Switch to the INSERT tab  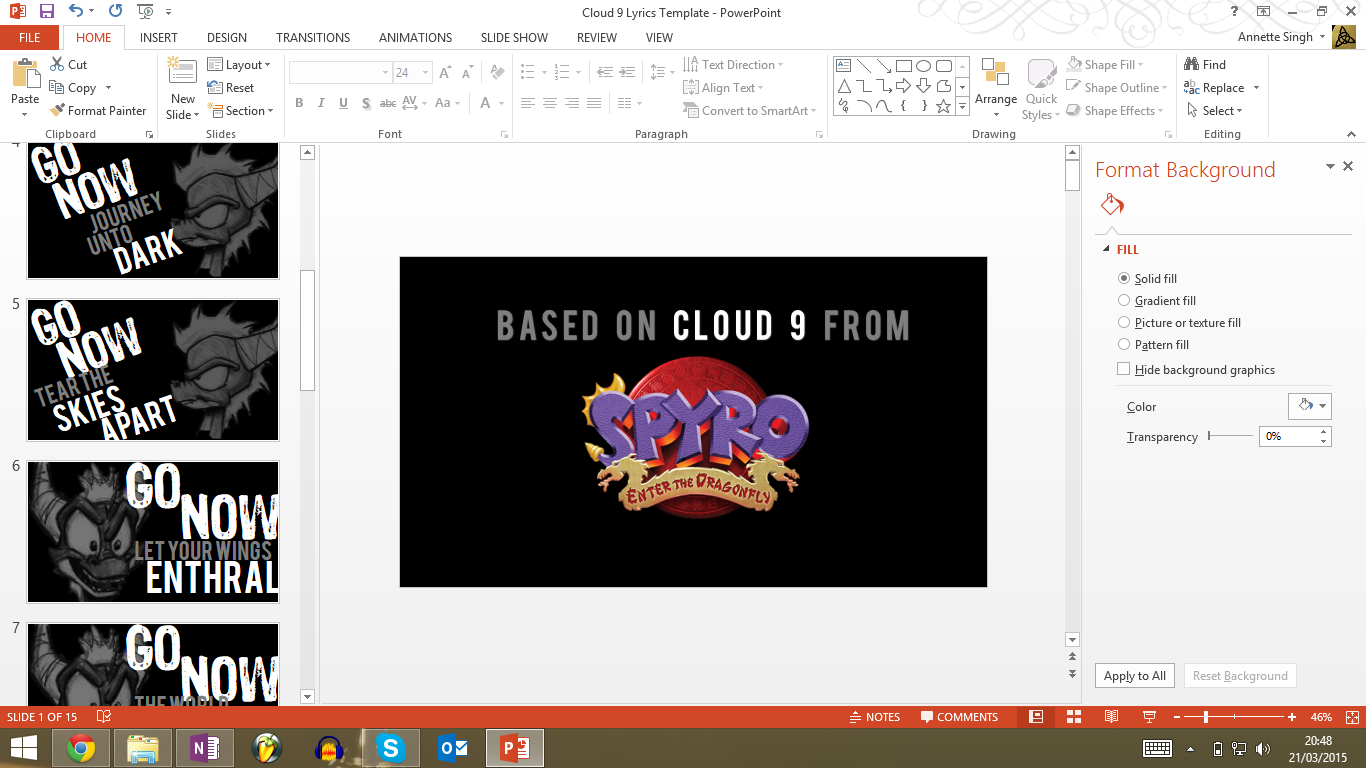pyautogui.click(x=159, y=37)
